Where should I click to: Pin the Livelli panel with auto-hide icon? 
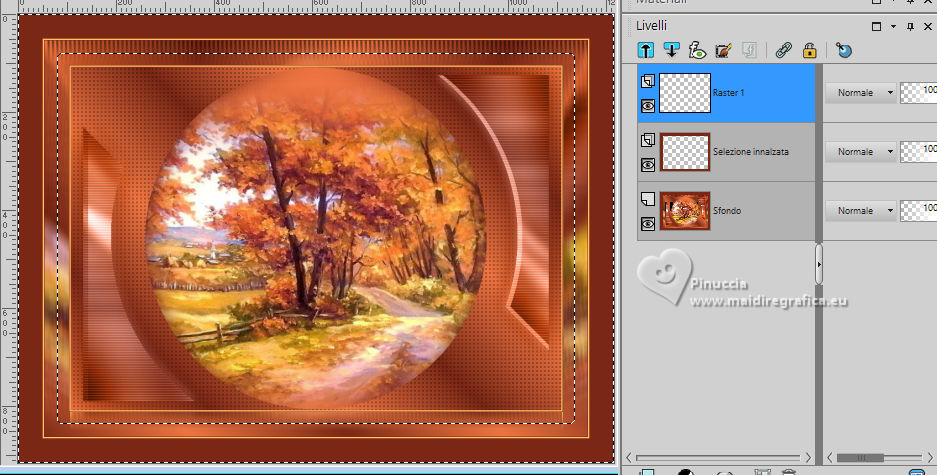point(910,26)
